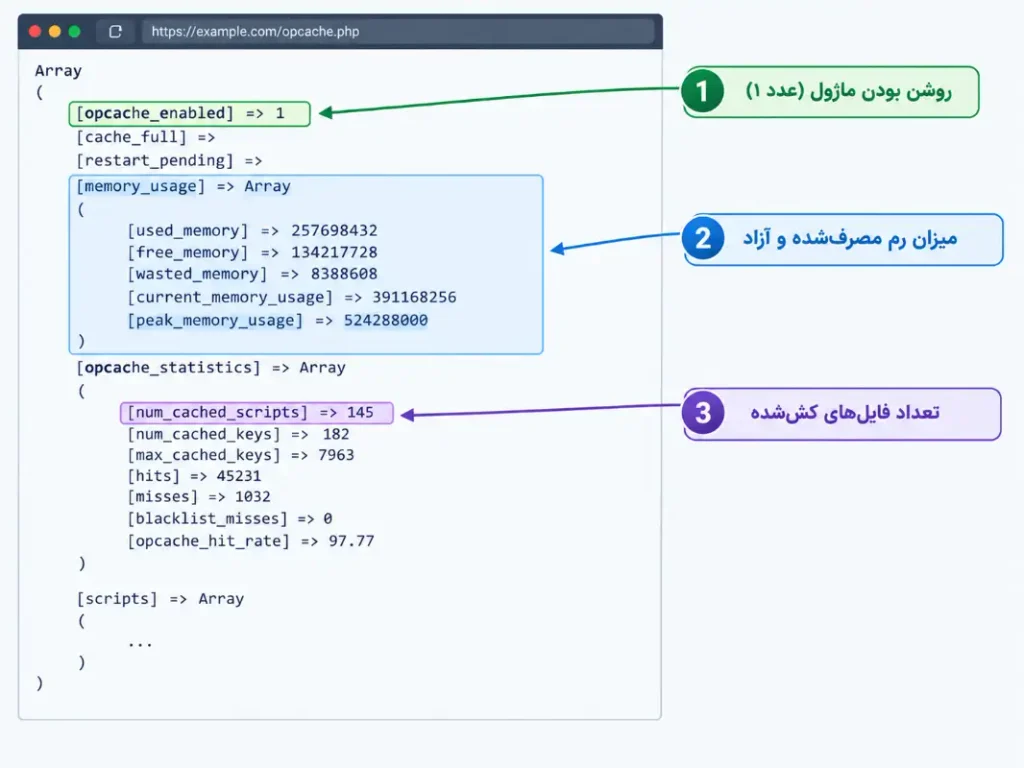1024x768 pixels.
Task: Select the [opcache_enabled] => 1 line
Action: [189, 114]
